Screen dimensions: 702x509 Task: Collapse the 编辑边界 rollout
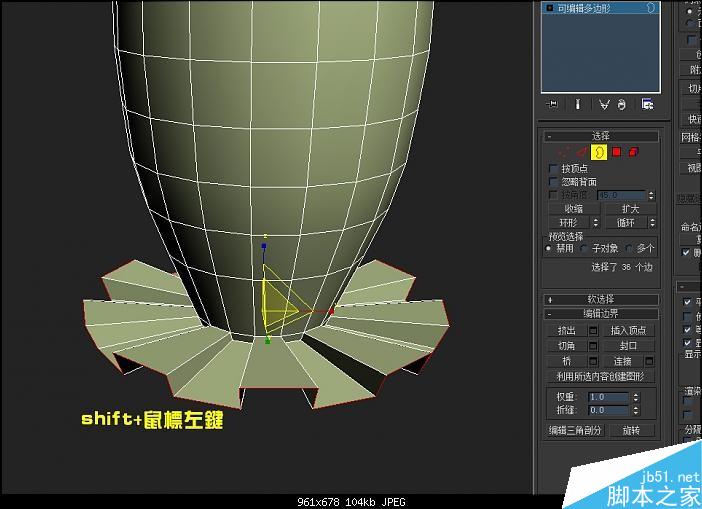pyautogui.click(x=601, y=314)
